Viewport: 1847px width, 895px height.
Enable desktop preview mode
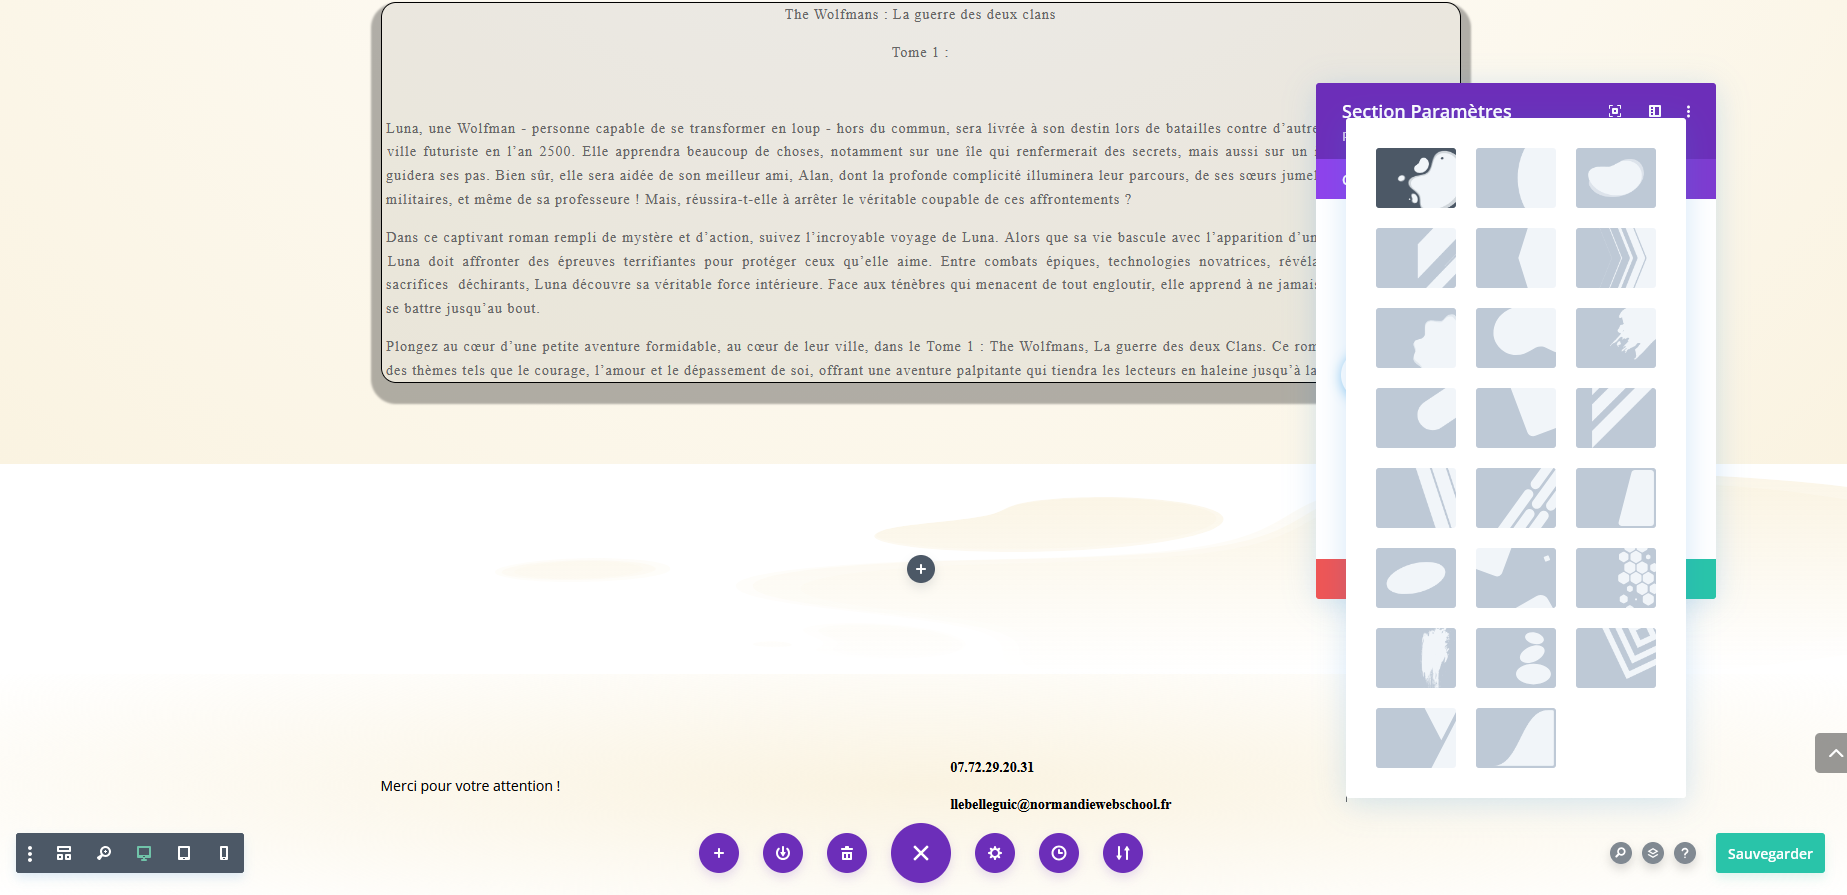(144, 853)
